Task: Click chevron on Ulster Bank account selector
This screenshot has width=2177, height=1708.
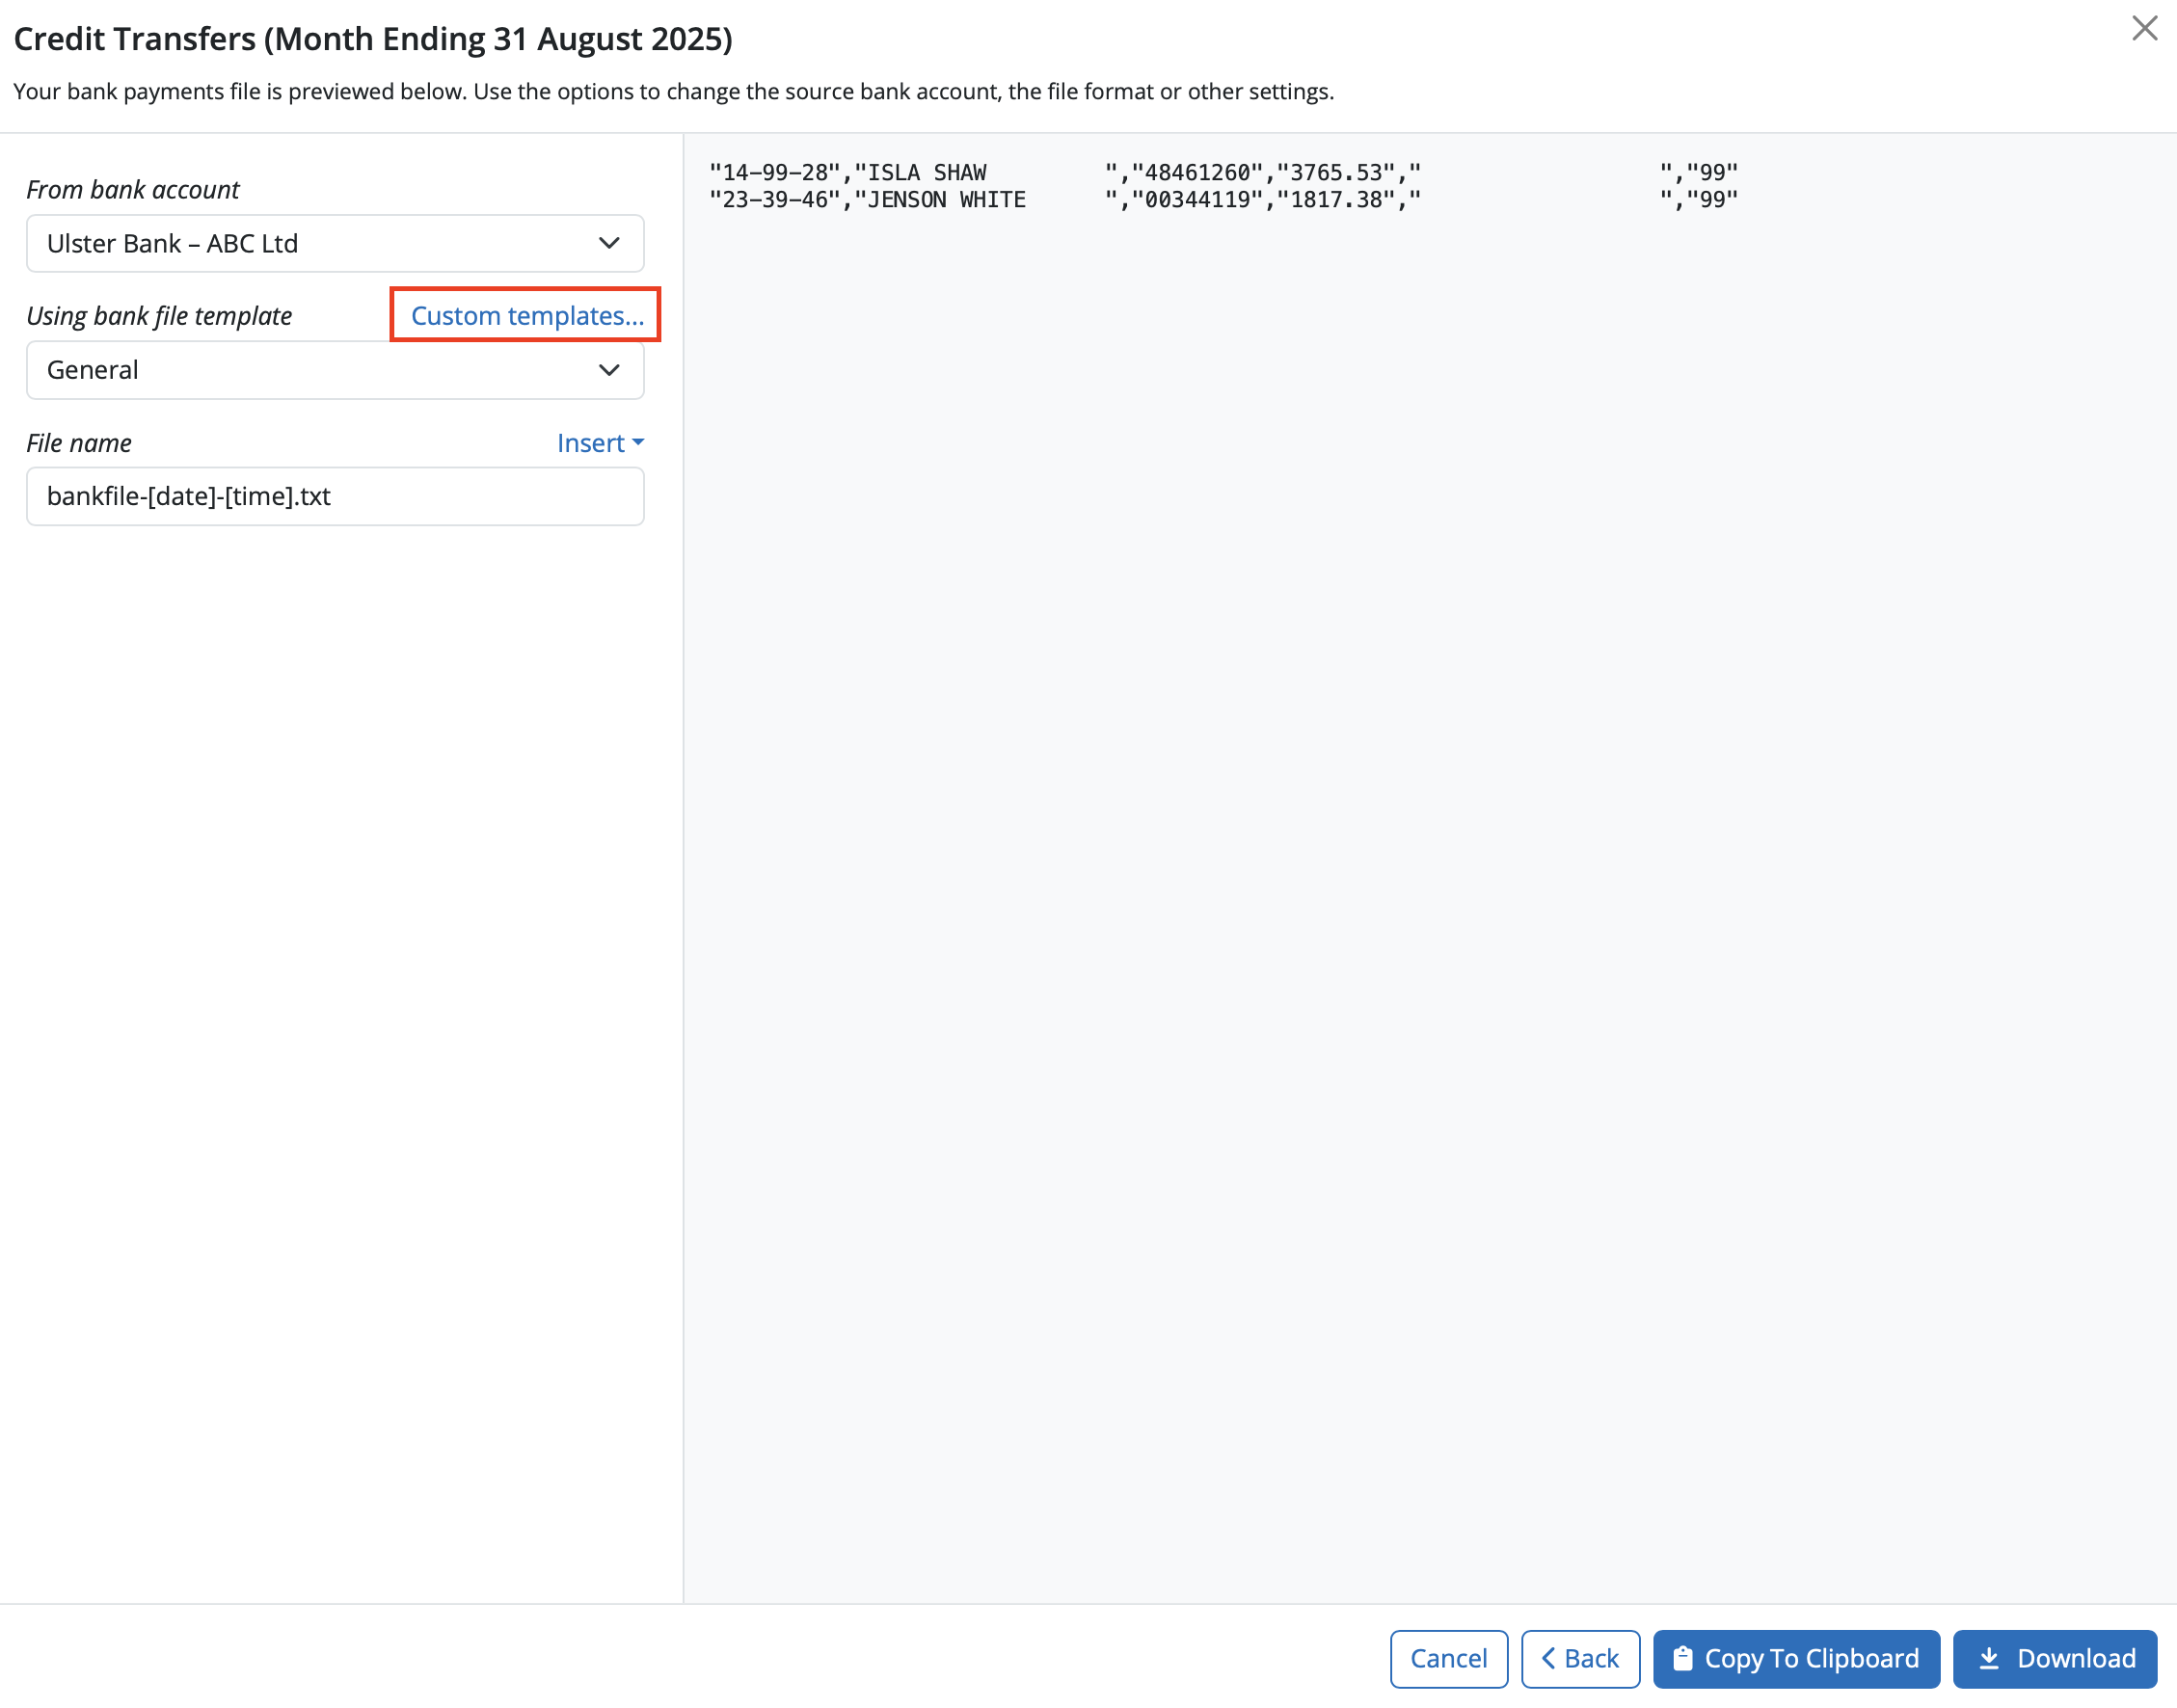Action: point(608,243)
